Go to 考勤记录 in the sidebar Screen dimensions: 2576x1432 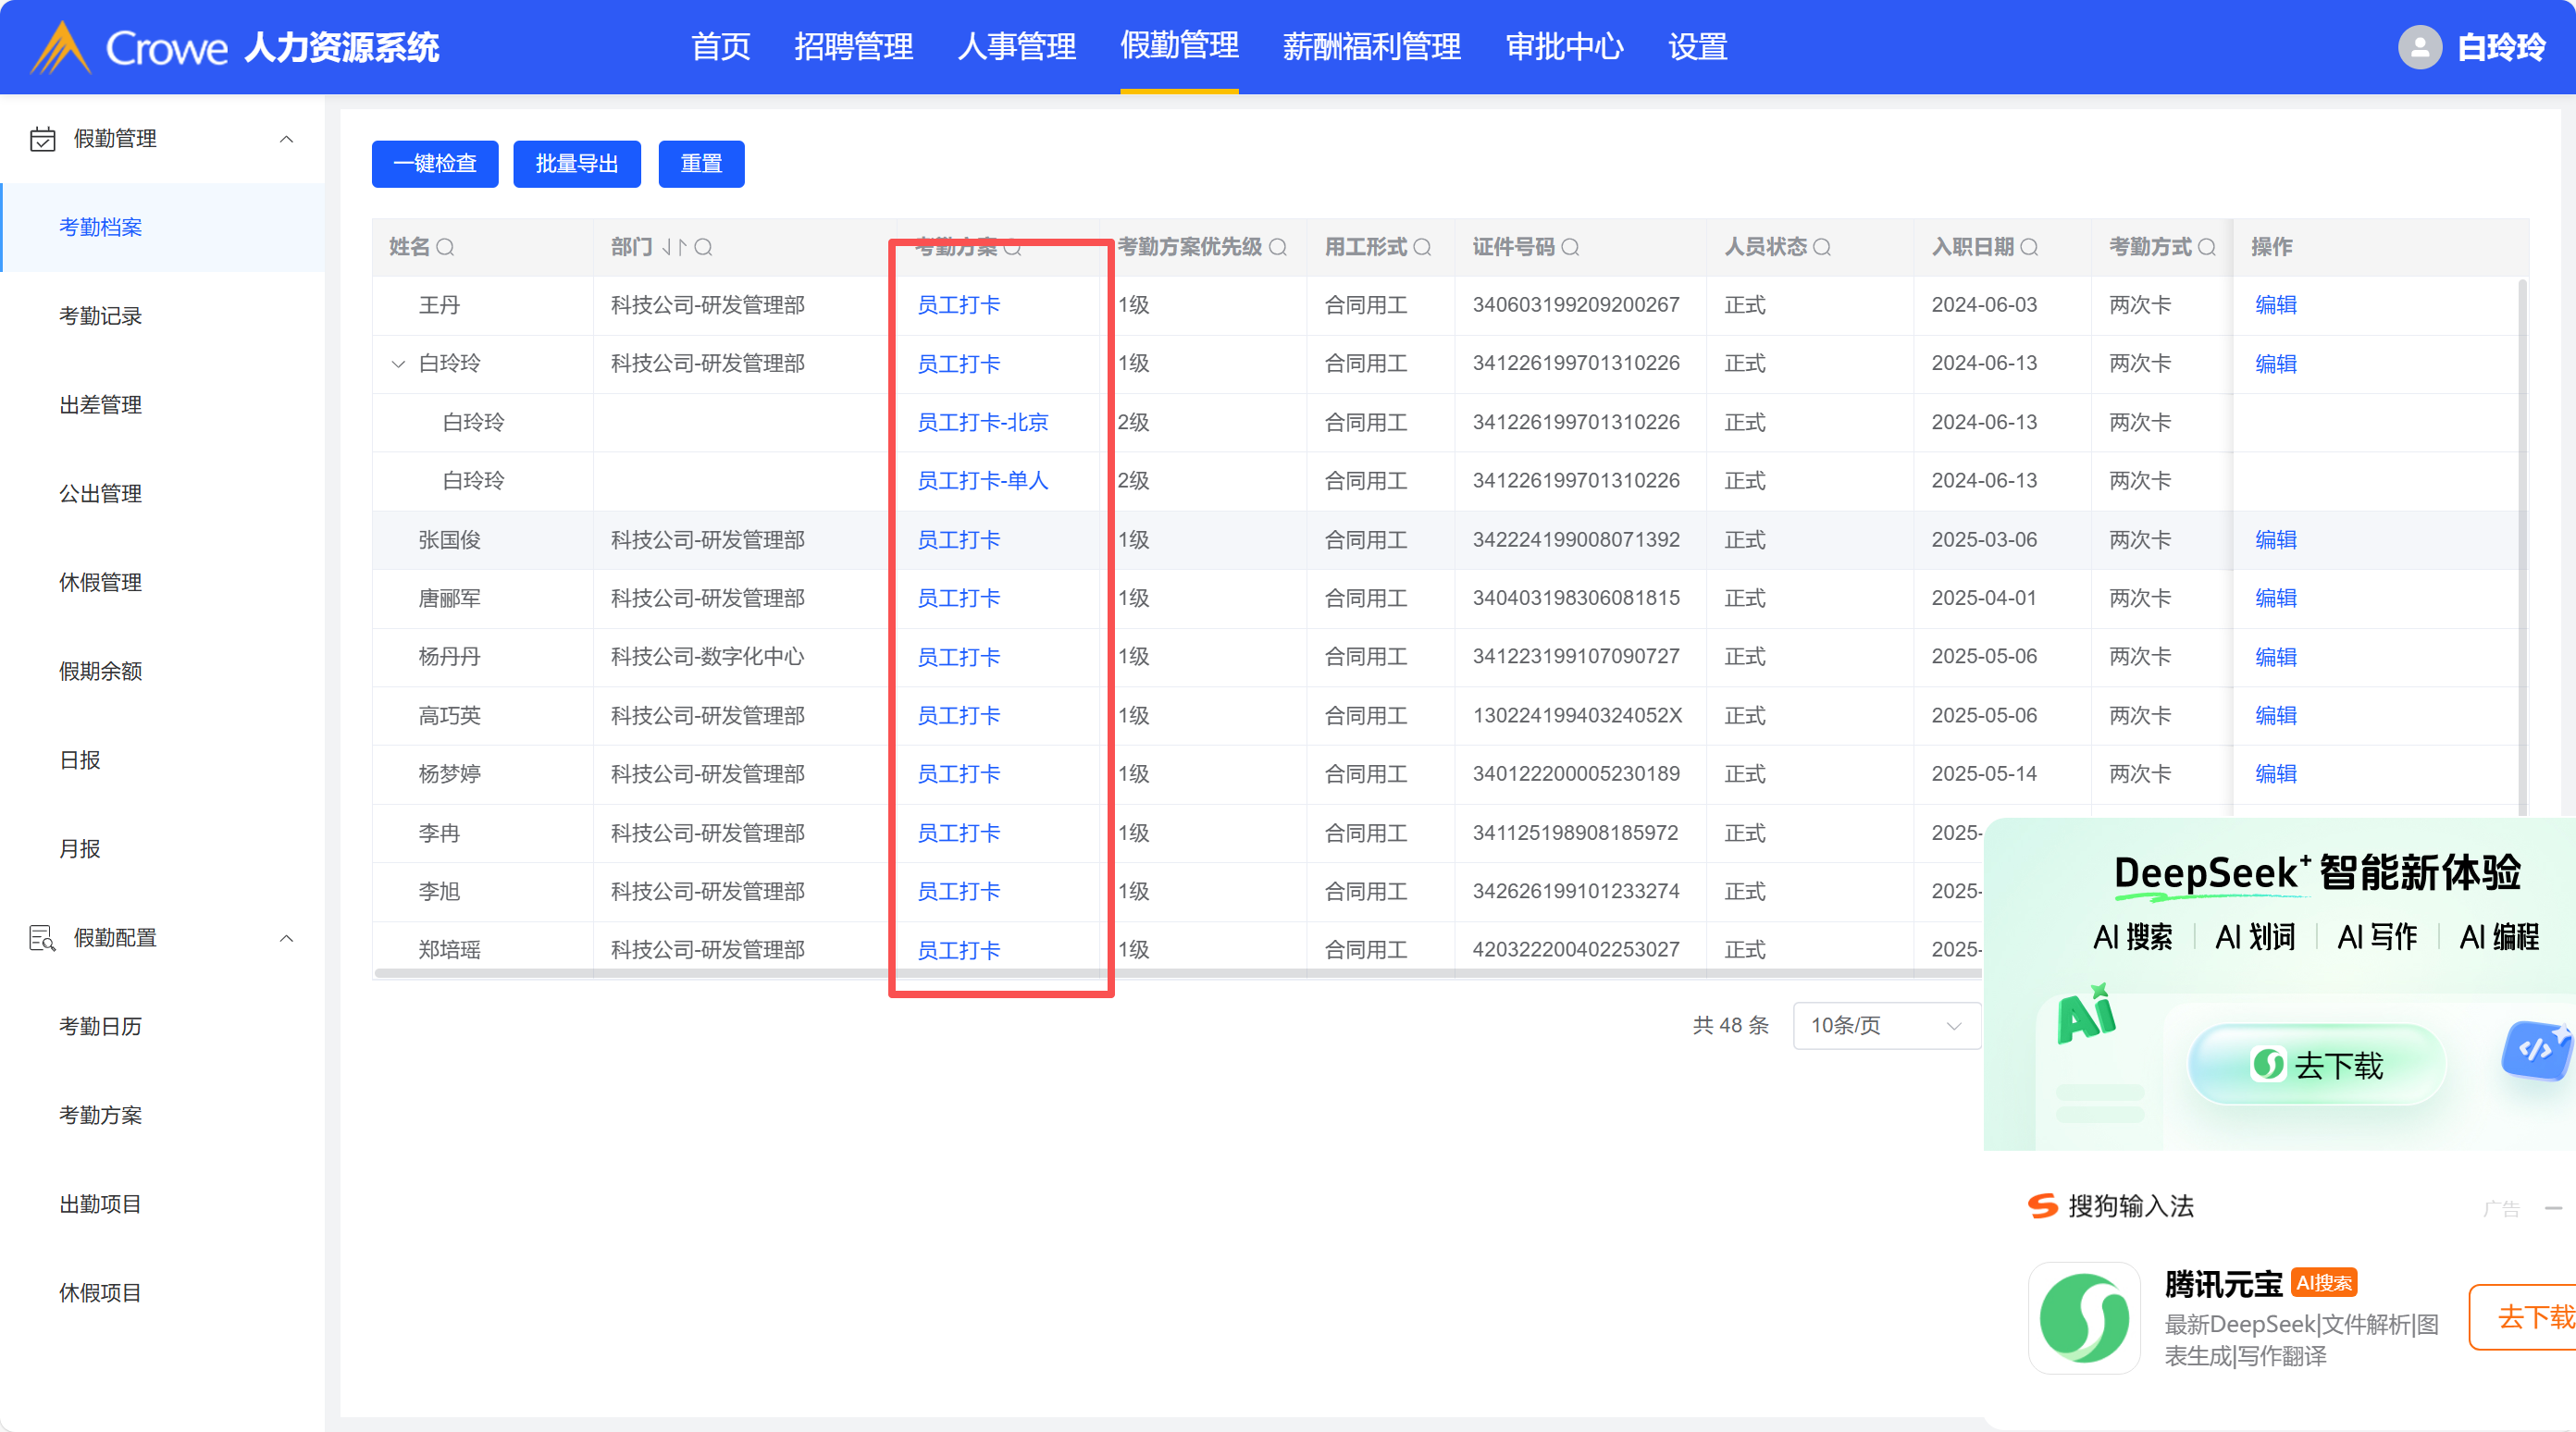click(100, 316)
